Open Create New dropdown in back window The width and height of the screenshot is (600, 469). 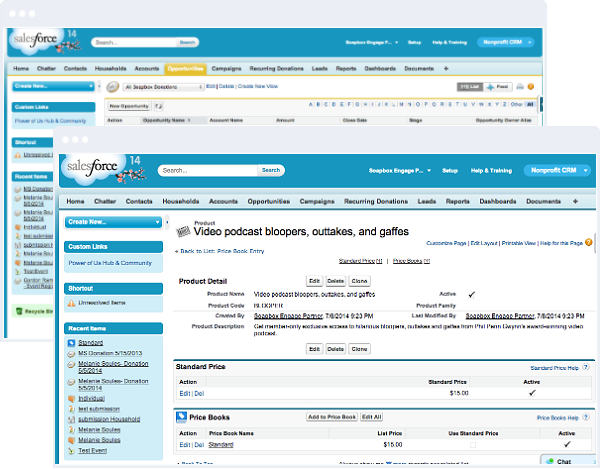coord(53,86)
